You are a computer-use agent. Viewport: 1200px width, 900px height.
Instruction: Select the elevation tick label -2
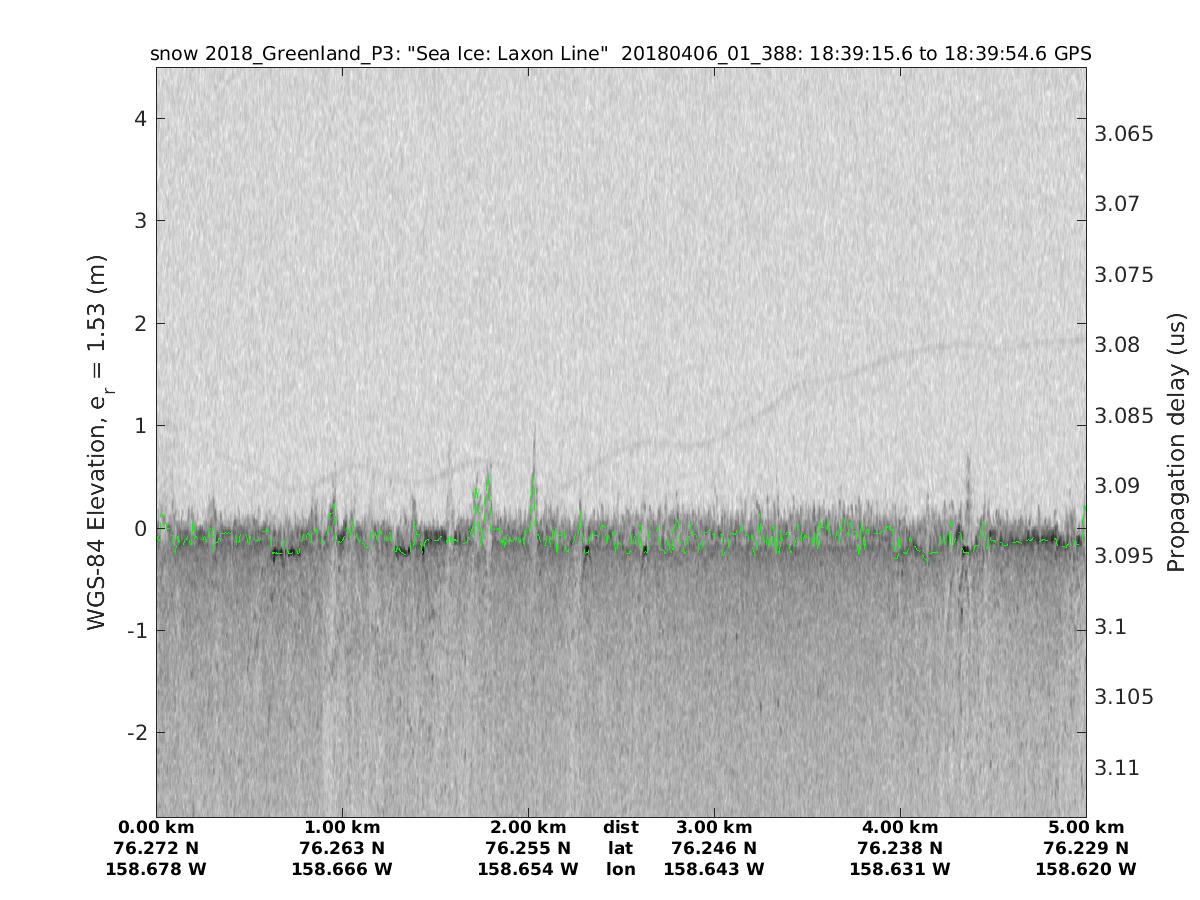click(135, 732)
